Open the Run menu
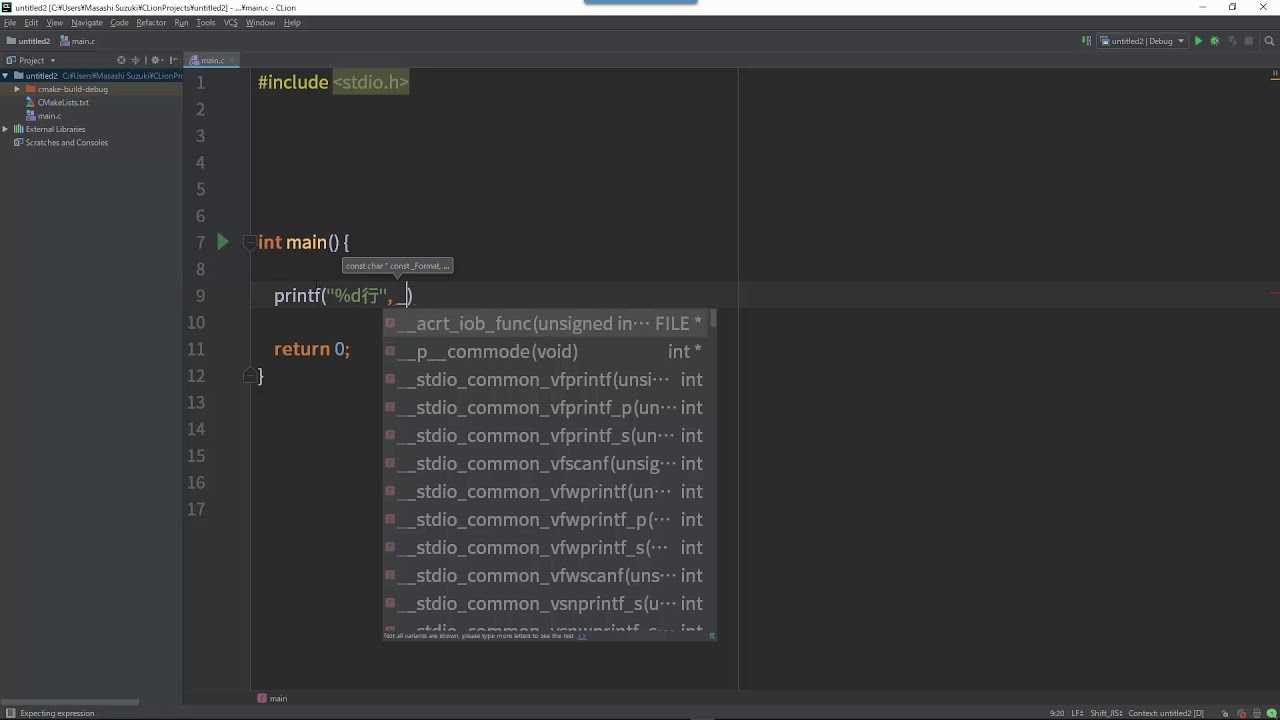Image resolution: width=1280 pixels, height=720 pixels. click(181, 23)
